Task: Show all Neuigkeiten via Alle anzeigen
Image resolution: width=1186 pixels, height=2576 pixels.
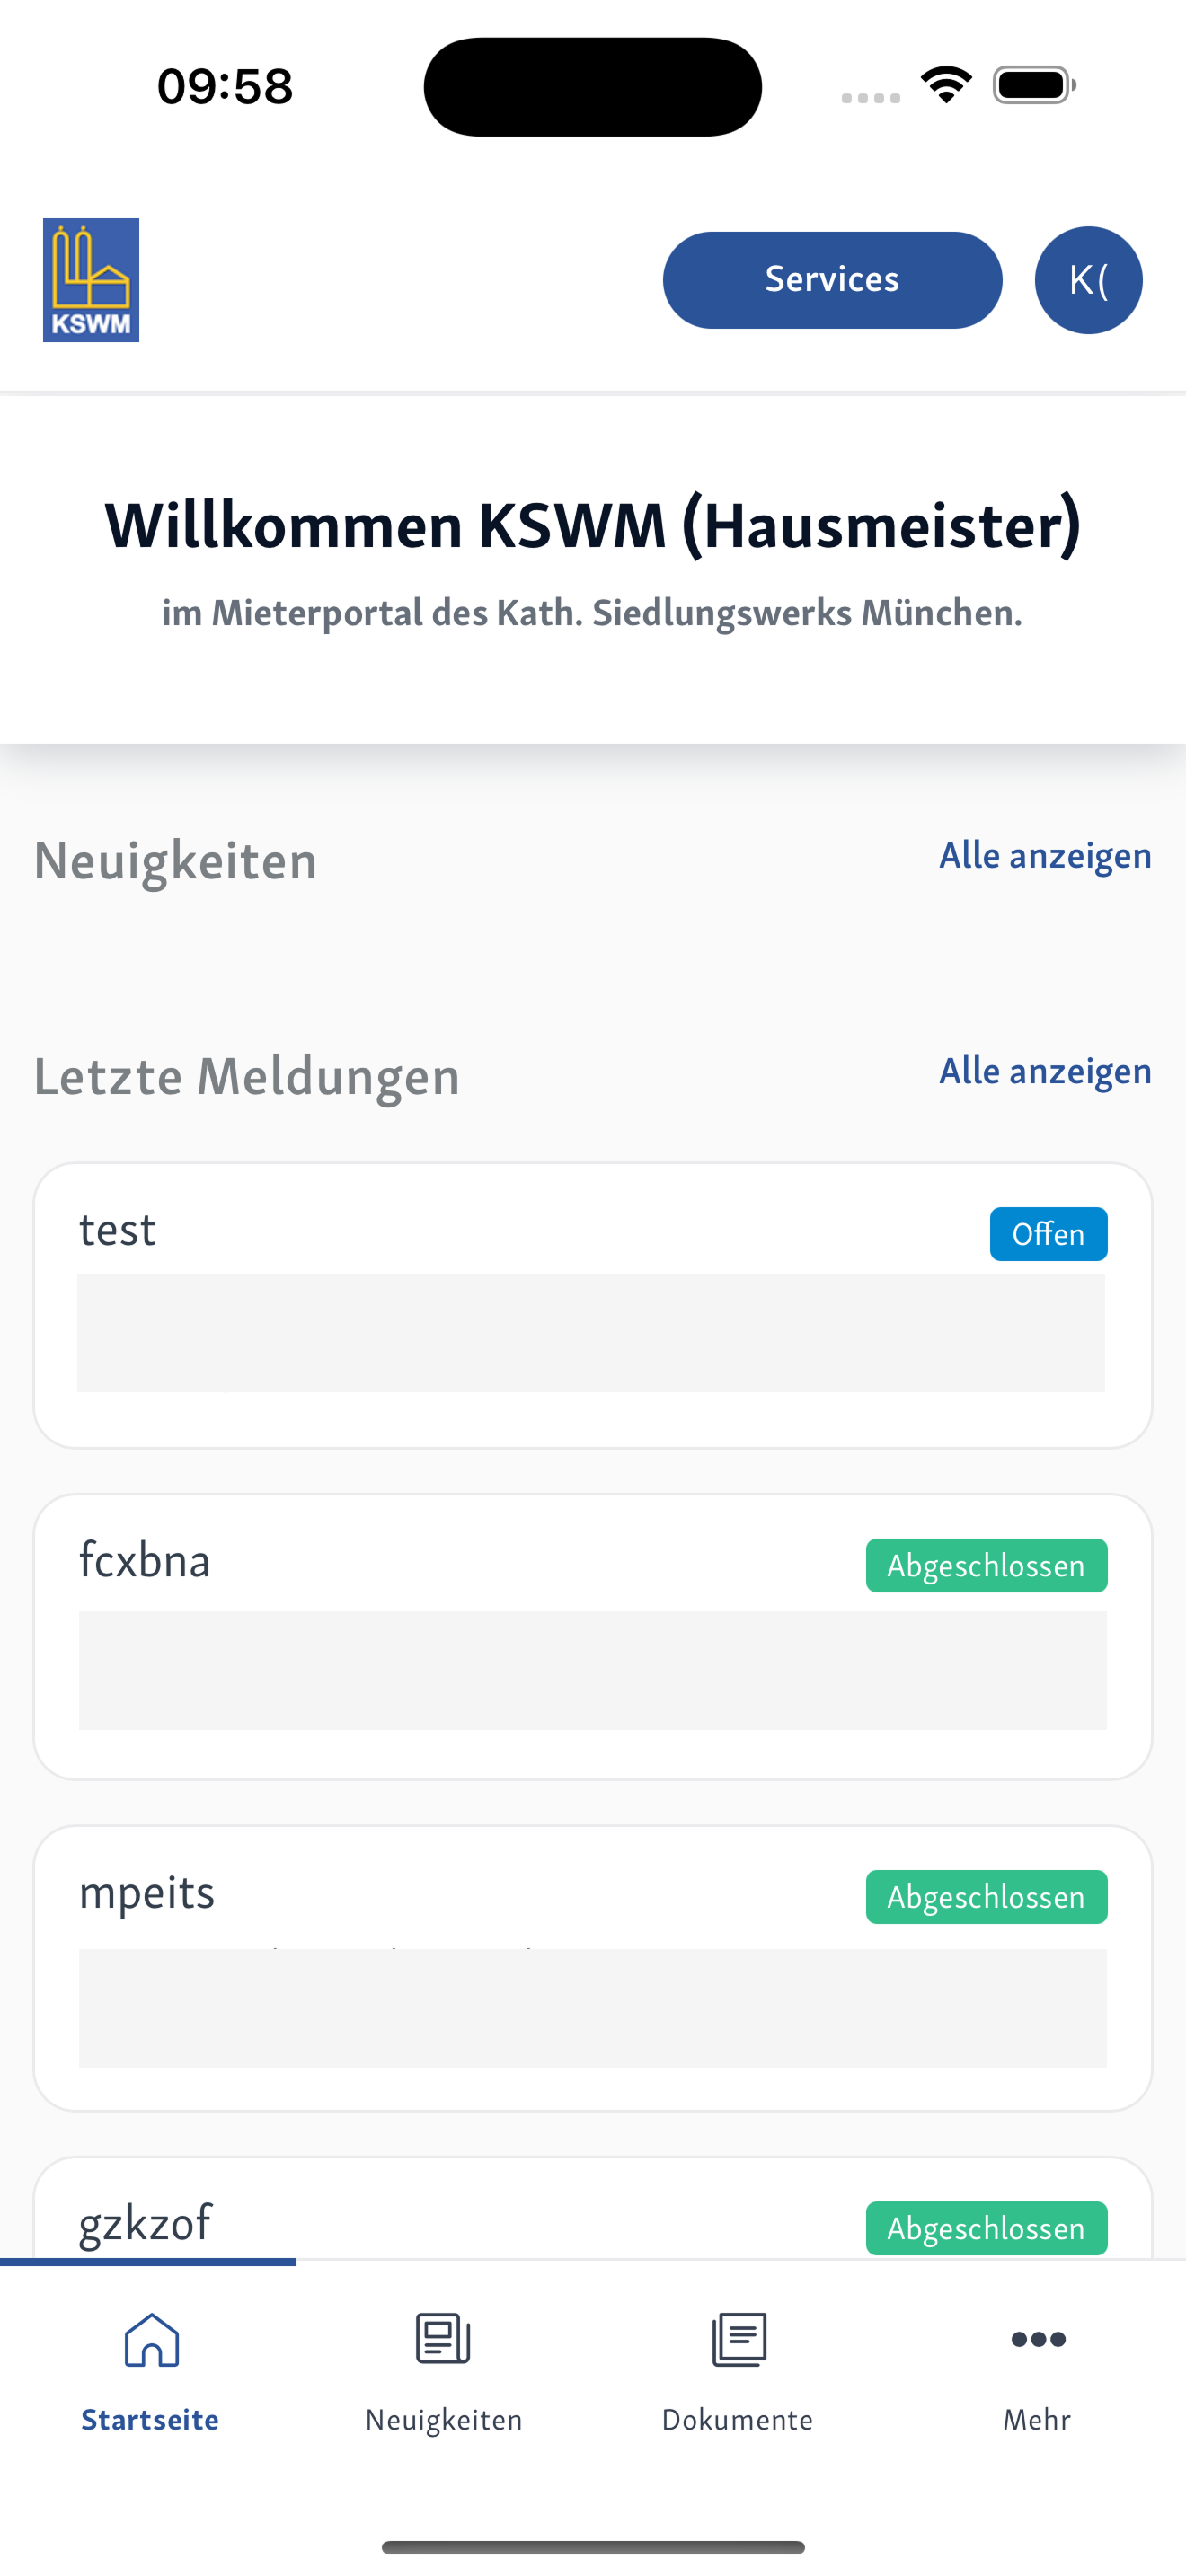Action: tap(1045, 855)
